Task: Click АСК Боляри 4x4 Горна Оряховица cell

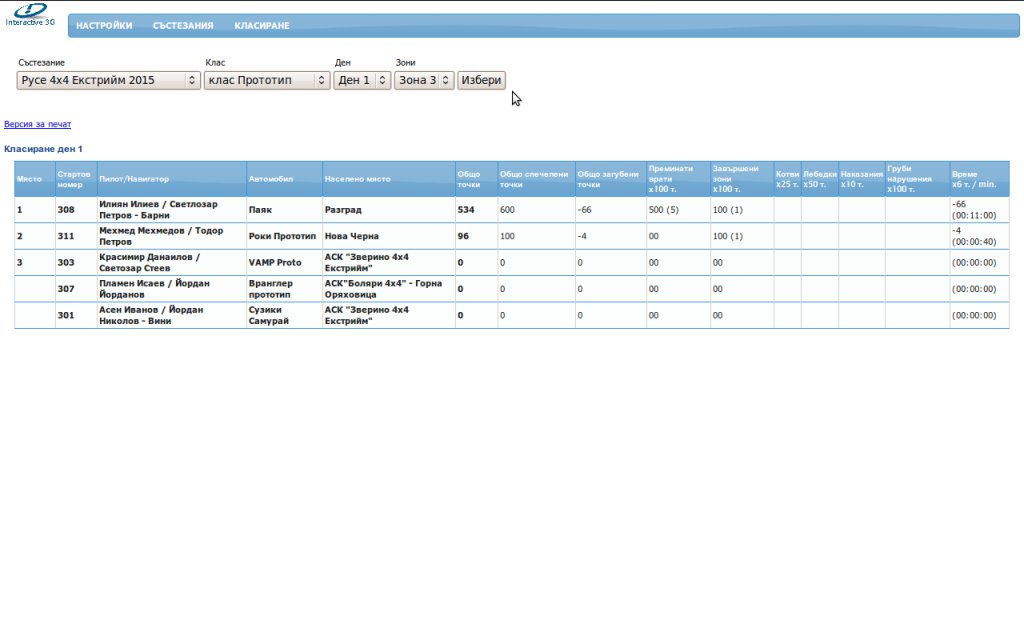Action: 389,289
